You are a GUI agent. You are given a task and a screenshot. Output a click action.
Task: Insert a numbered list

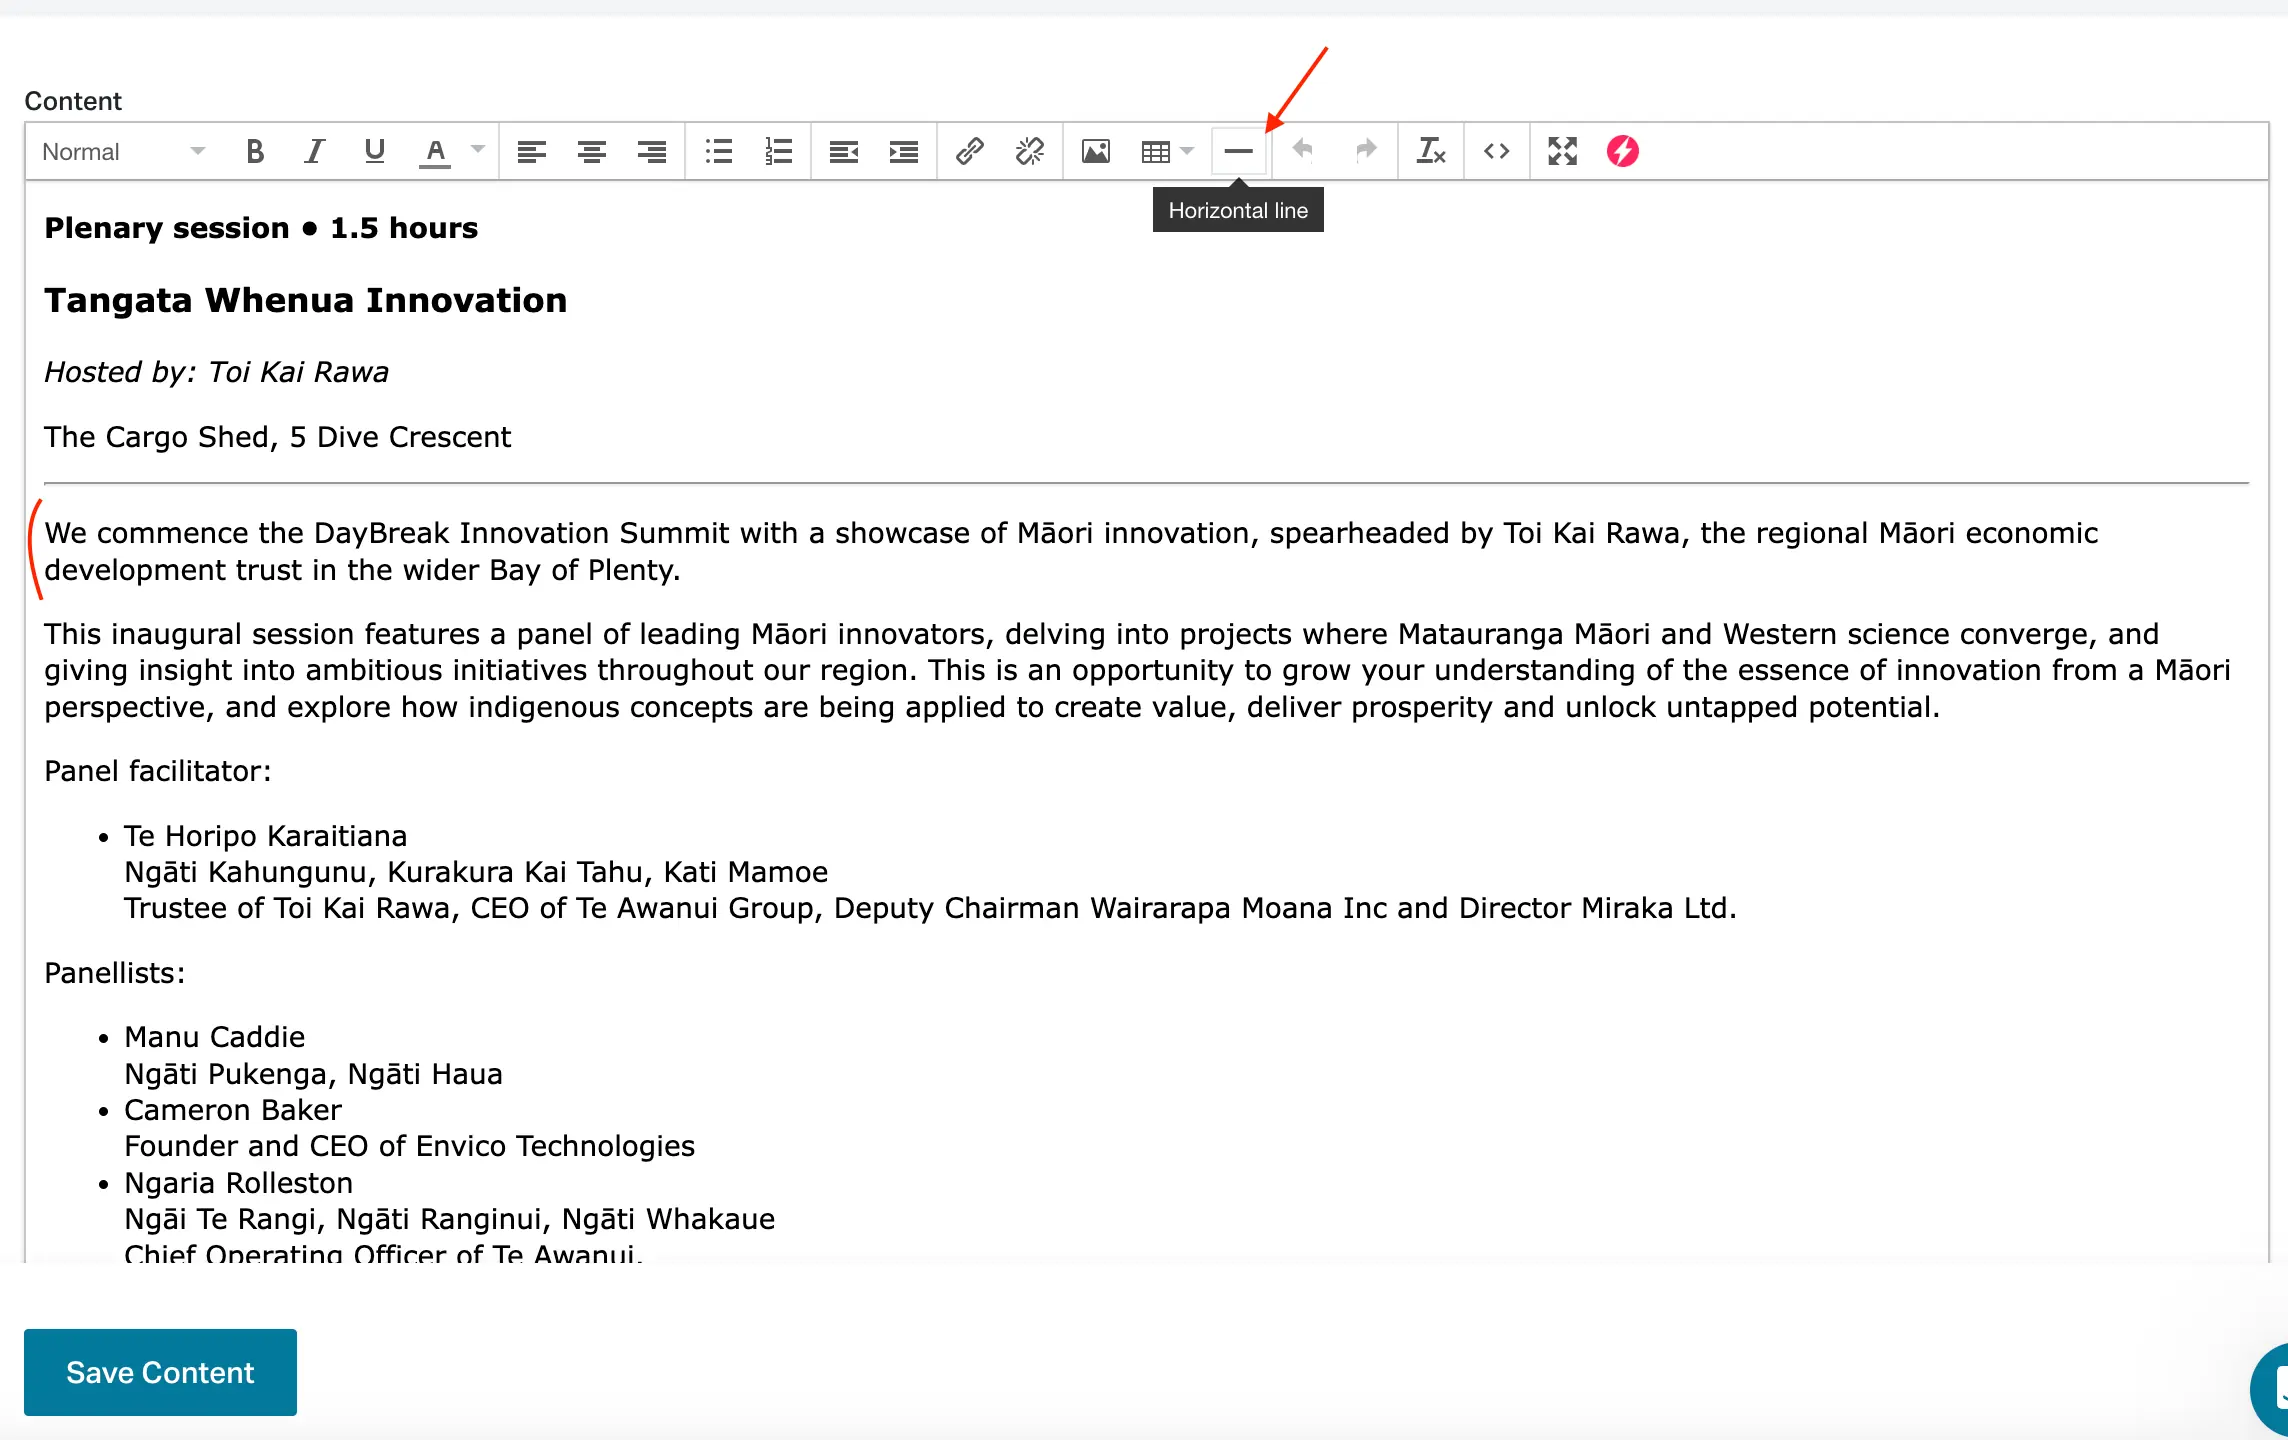(778, 151)
